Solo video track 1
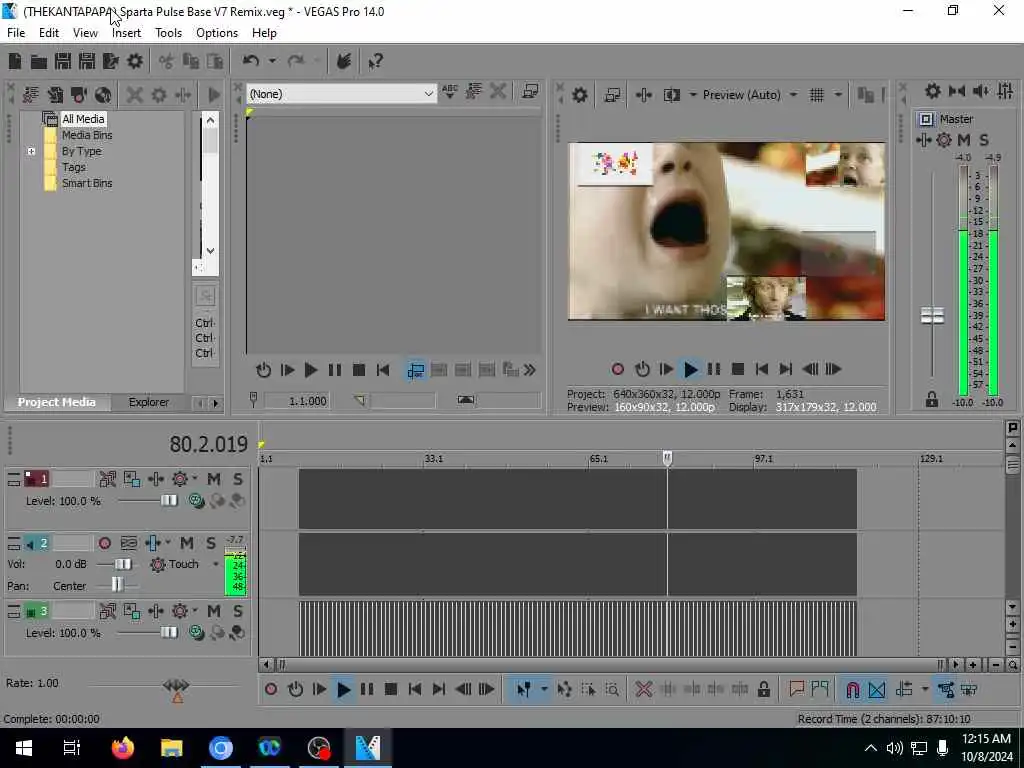 [x=238, y=479]
